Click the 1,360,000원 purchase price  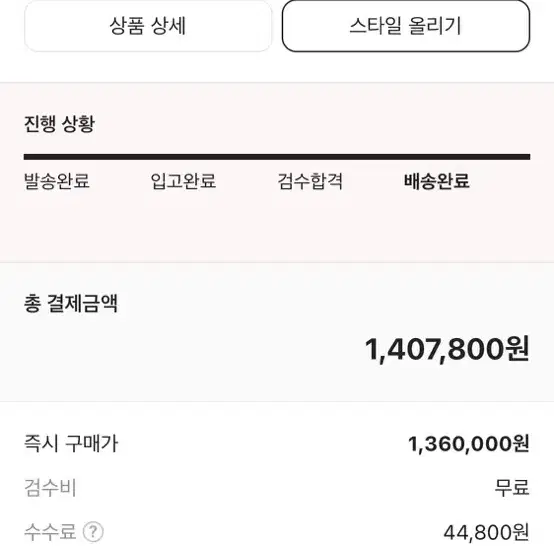tap(468, 444)
